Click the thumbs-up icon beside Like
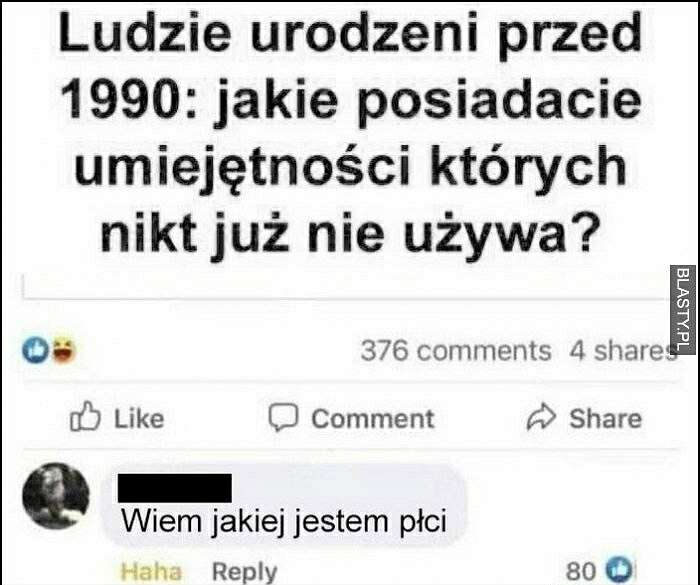 pyautogui.click(x=85, y=416)
